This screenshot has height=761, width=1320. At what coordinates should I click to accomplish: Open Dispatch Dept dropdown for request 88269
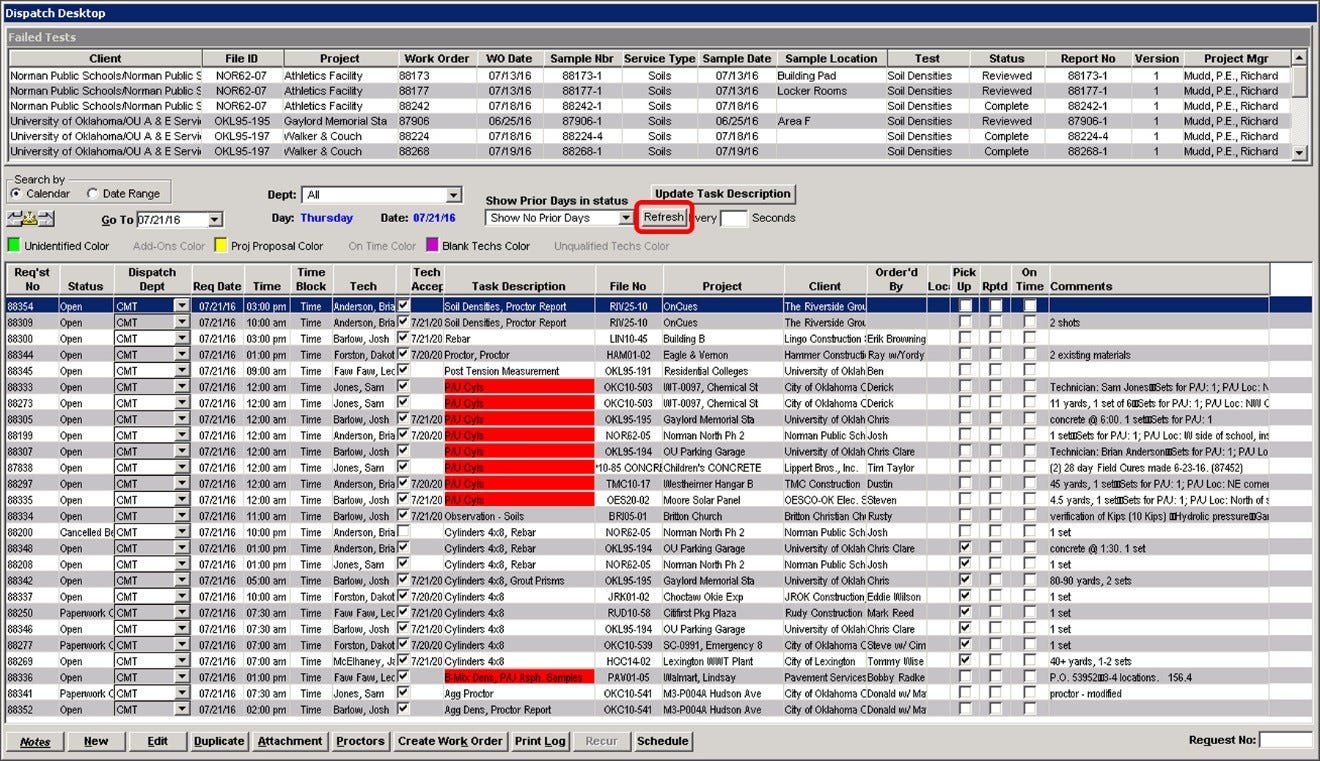tap(181, 661)
